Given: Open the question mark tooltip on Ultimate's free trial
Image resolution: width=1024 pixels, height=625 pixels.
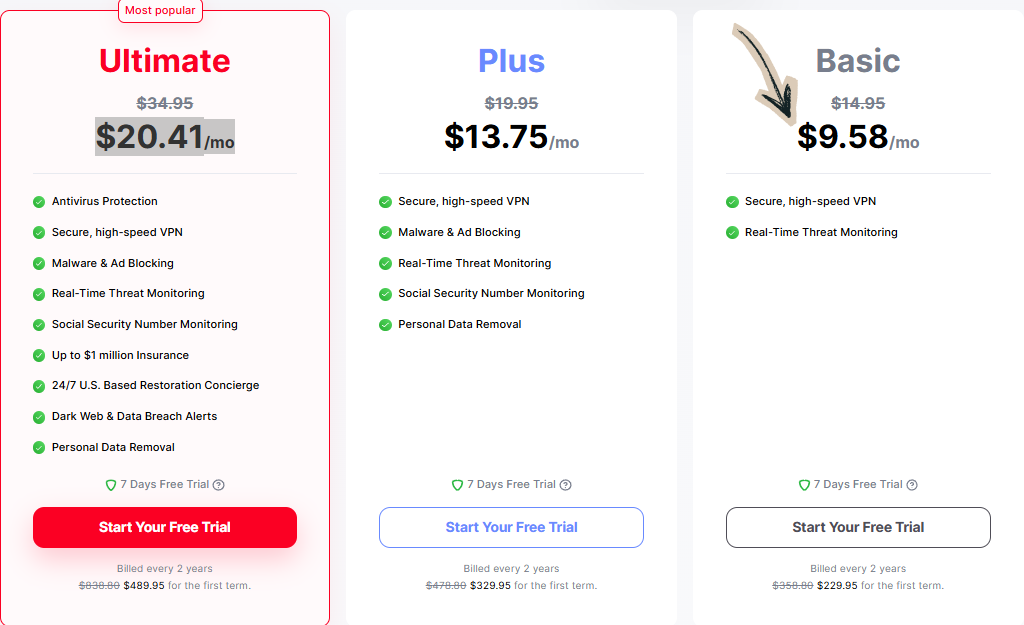Looking at the screenshot, I should coord(218,484).
